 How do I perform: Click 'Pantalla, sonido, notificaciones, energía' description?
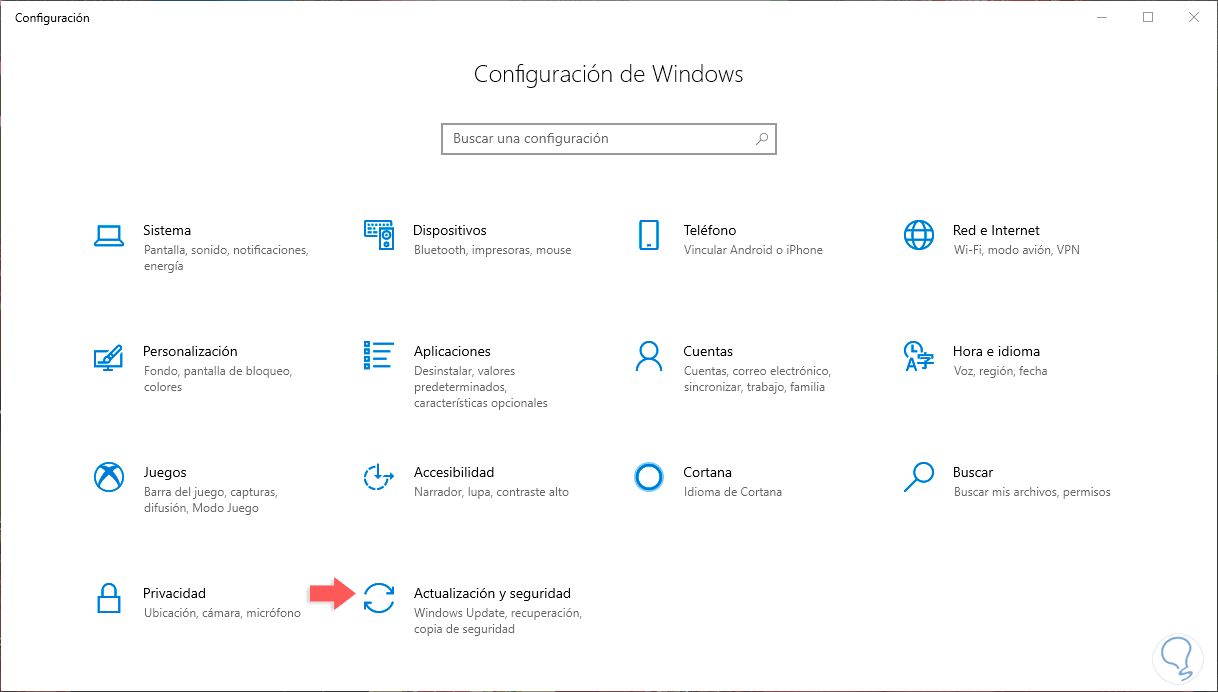point(226,258)
